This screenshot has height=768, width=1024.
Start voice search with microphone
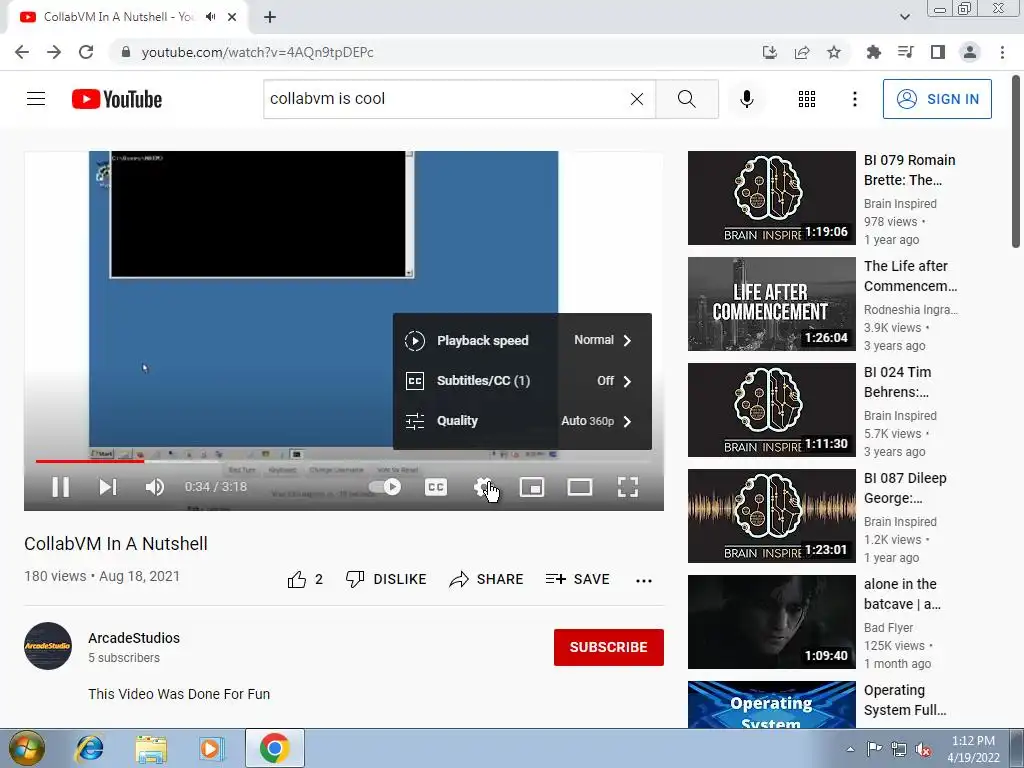pyautogui.click(x=747, y=99)
